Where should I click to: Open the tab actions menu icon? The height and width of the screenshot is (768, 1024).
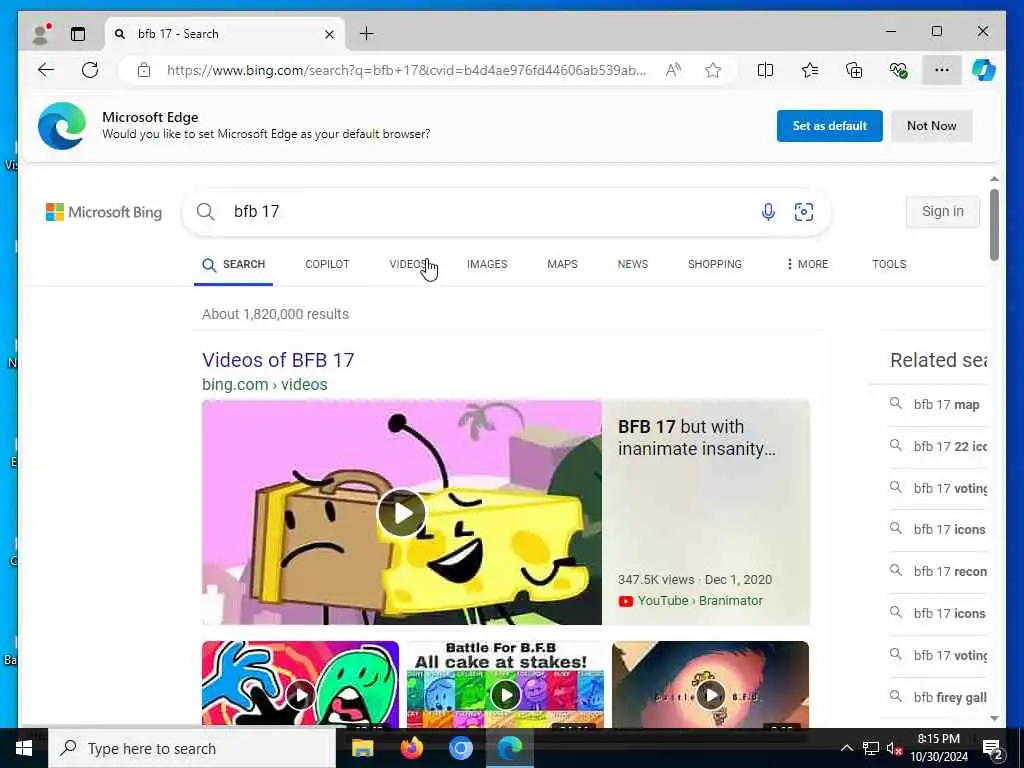pyautogui.click(x=78, y=34)
